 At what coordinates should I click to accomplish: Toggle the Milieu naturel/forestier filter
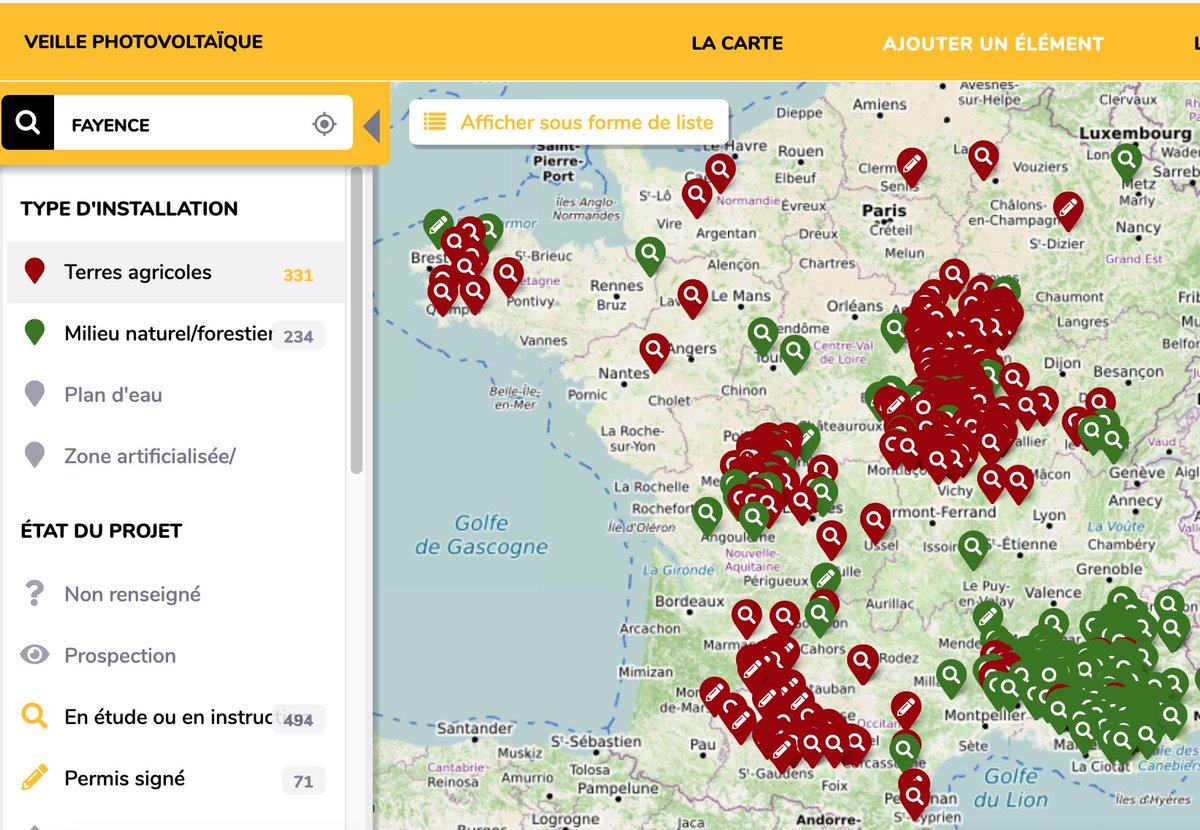pyautogui.click(x=176, y=334)
